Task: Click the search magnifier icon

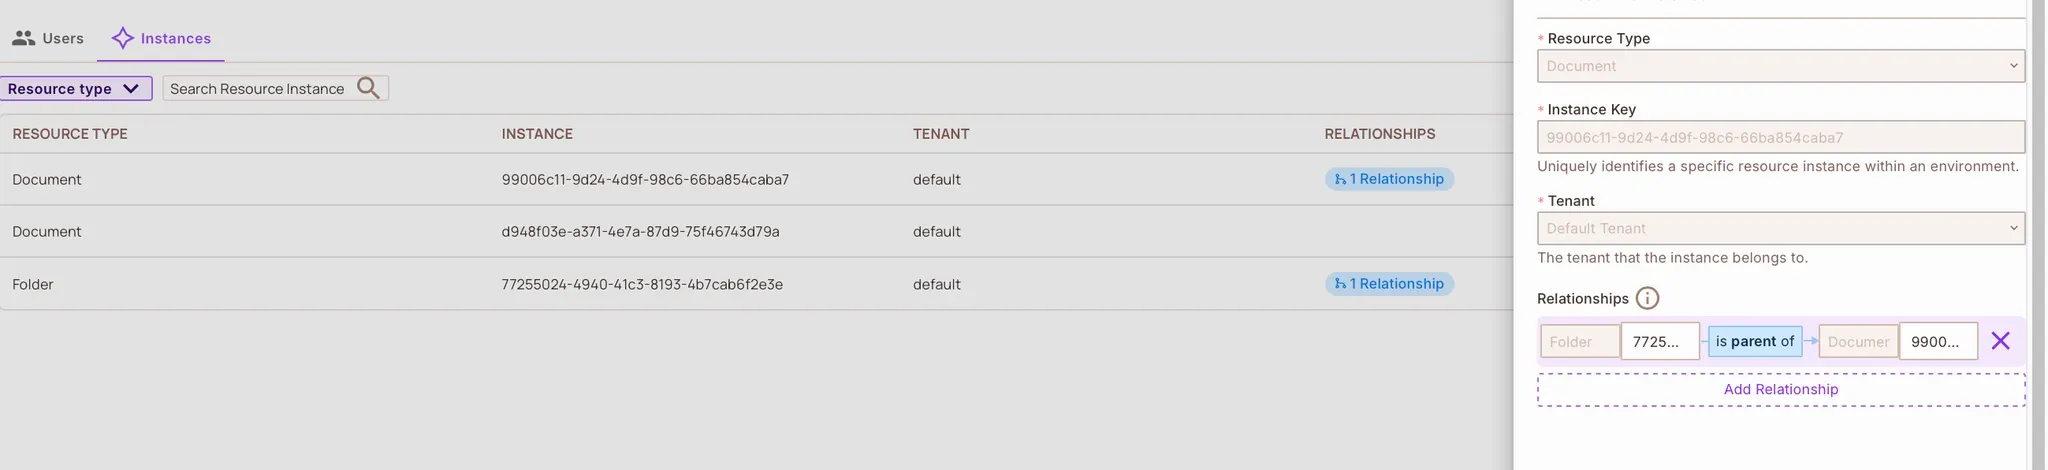Action: [368, 88]
